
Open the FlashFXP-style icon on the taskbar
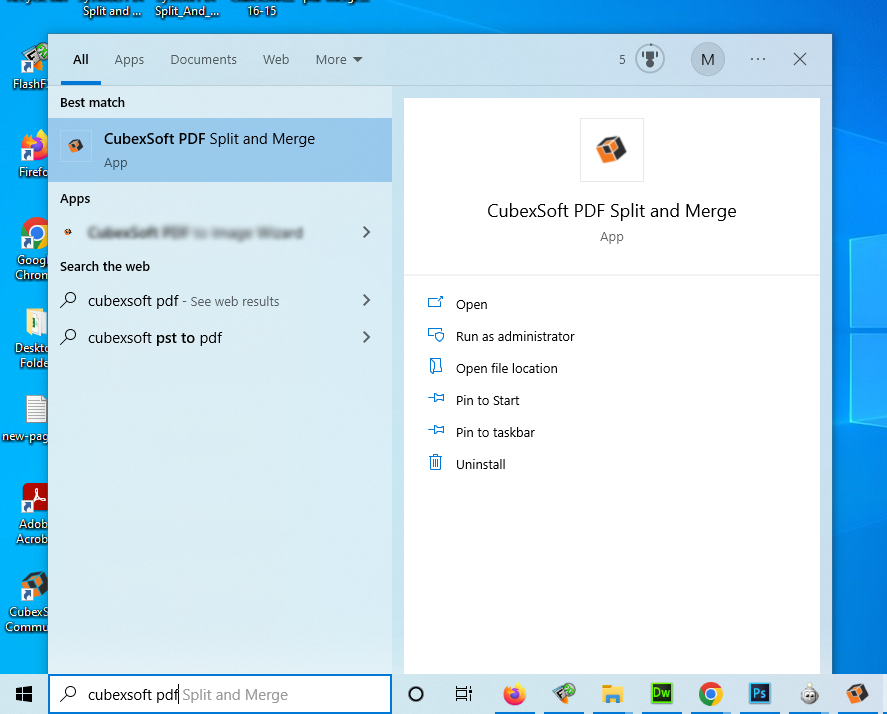coord(563,694)
